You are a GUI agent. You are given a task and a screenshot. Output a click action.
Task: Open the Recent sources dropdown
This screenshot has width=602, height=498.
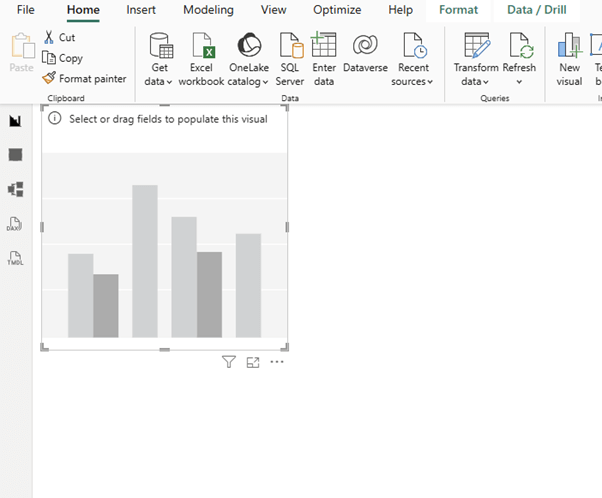414,81
